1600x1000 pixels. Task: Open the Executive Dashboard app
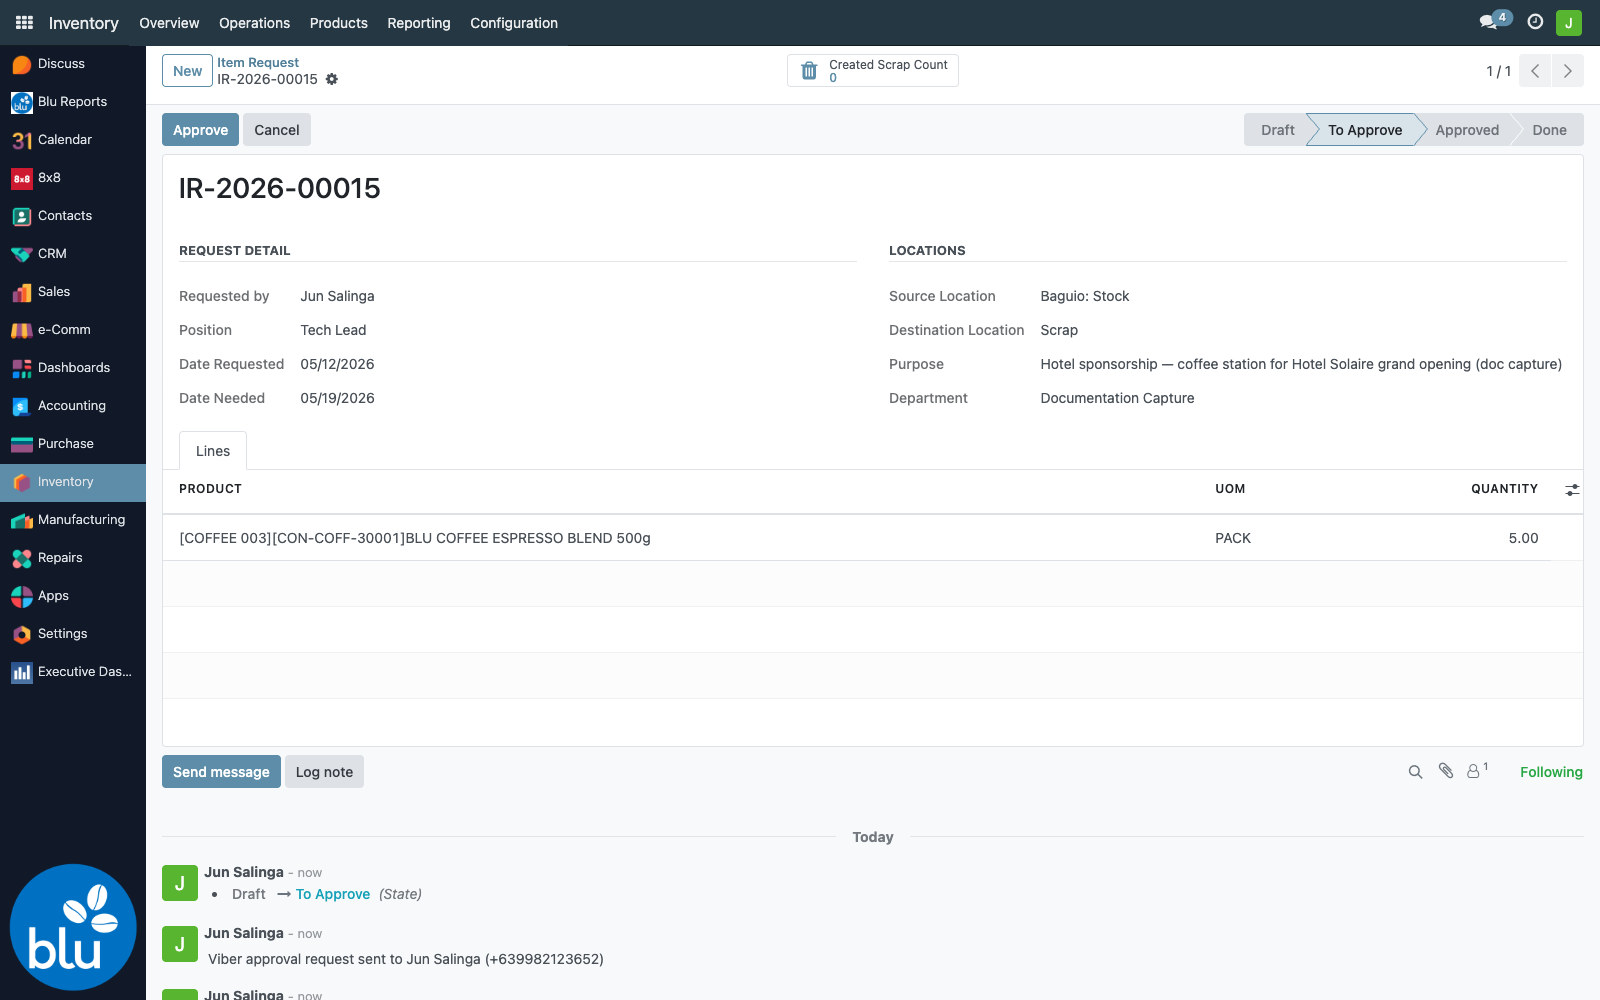click(x=73, y=672)
